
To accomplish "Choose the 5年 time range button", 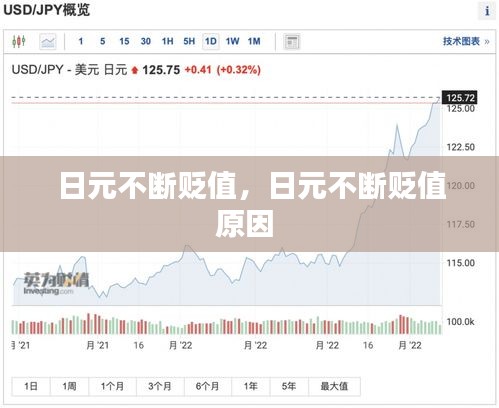I will [289, 386].
